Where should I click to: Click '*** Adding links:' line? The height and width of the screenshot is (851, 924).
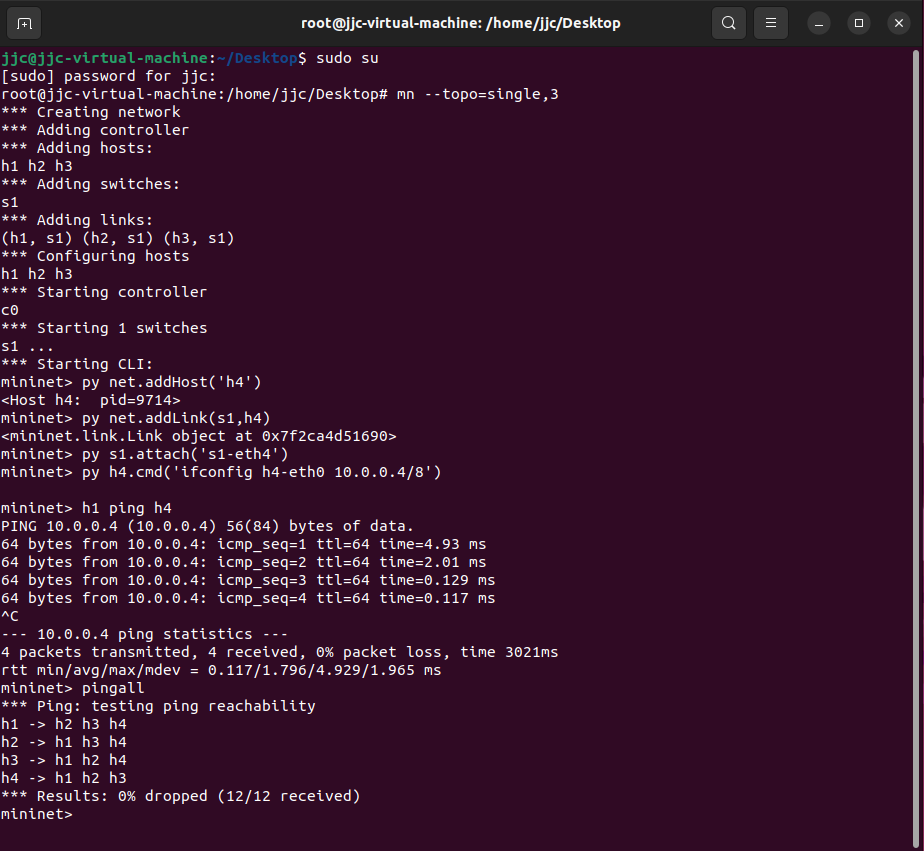pos(77,220)
